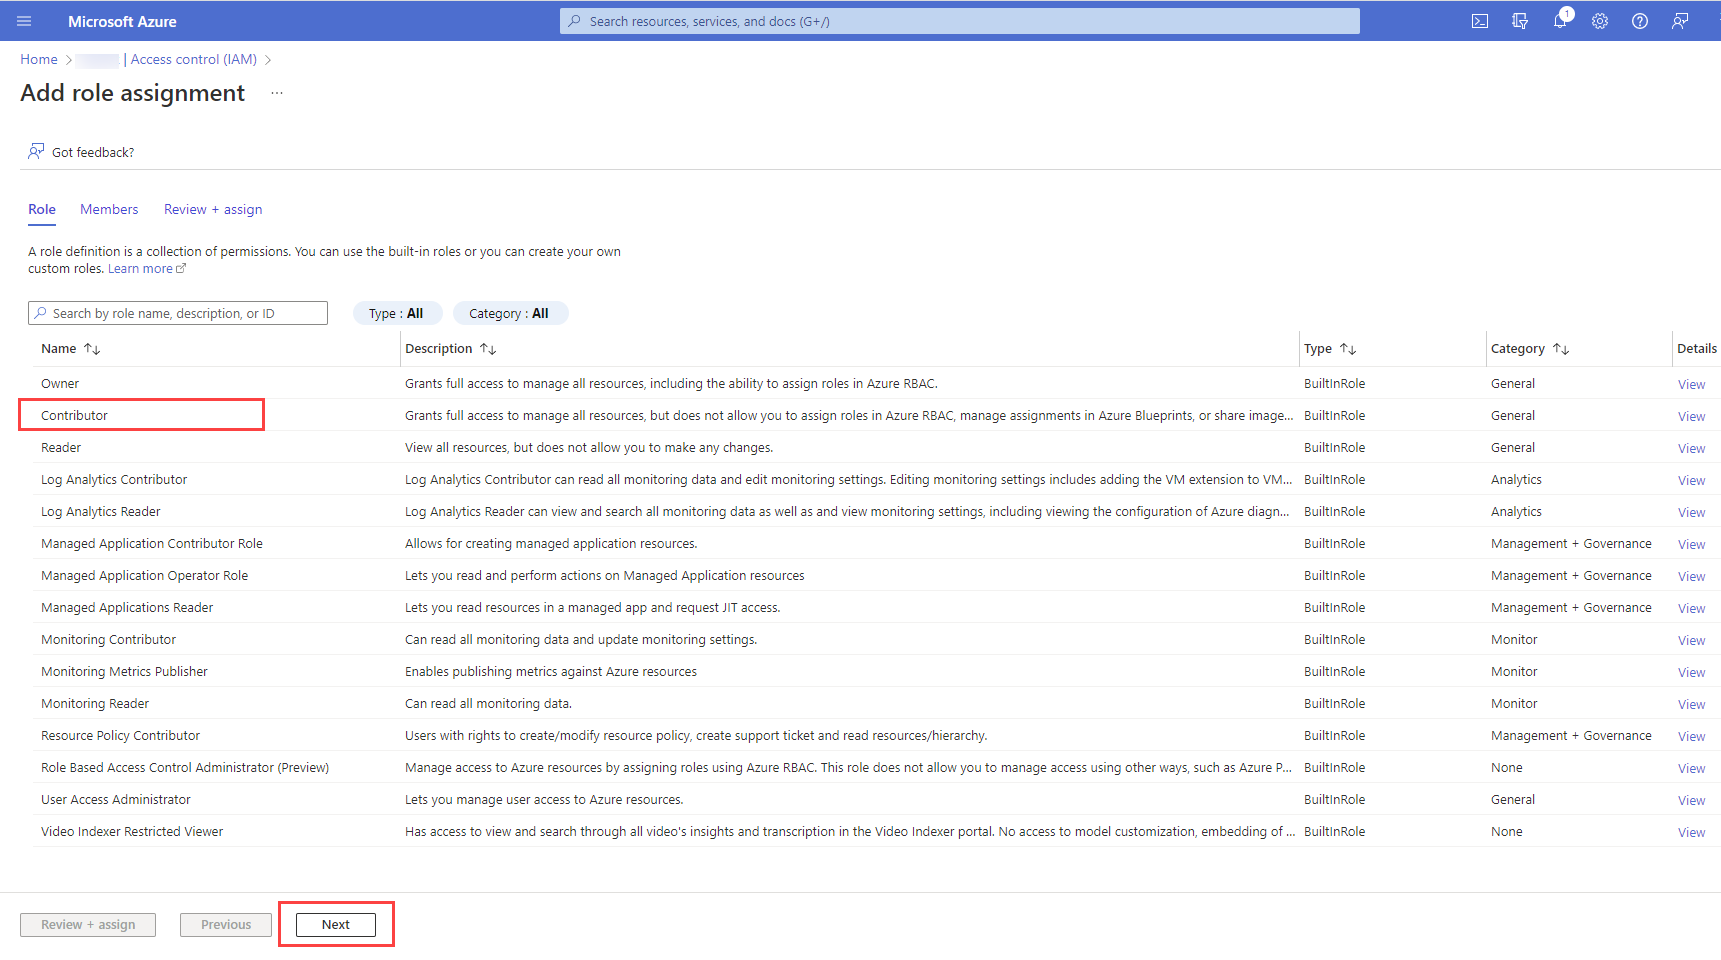Image resolution: width=1721 pixels, height=960 pixels.
Task: Sort roles by the Name column
Action: click(x=92, y=349)
